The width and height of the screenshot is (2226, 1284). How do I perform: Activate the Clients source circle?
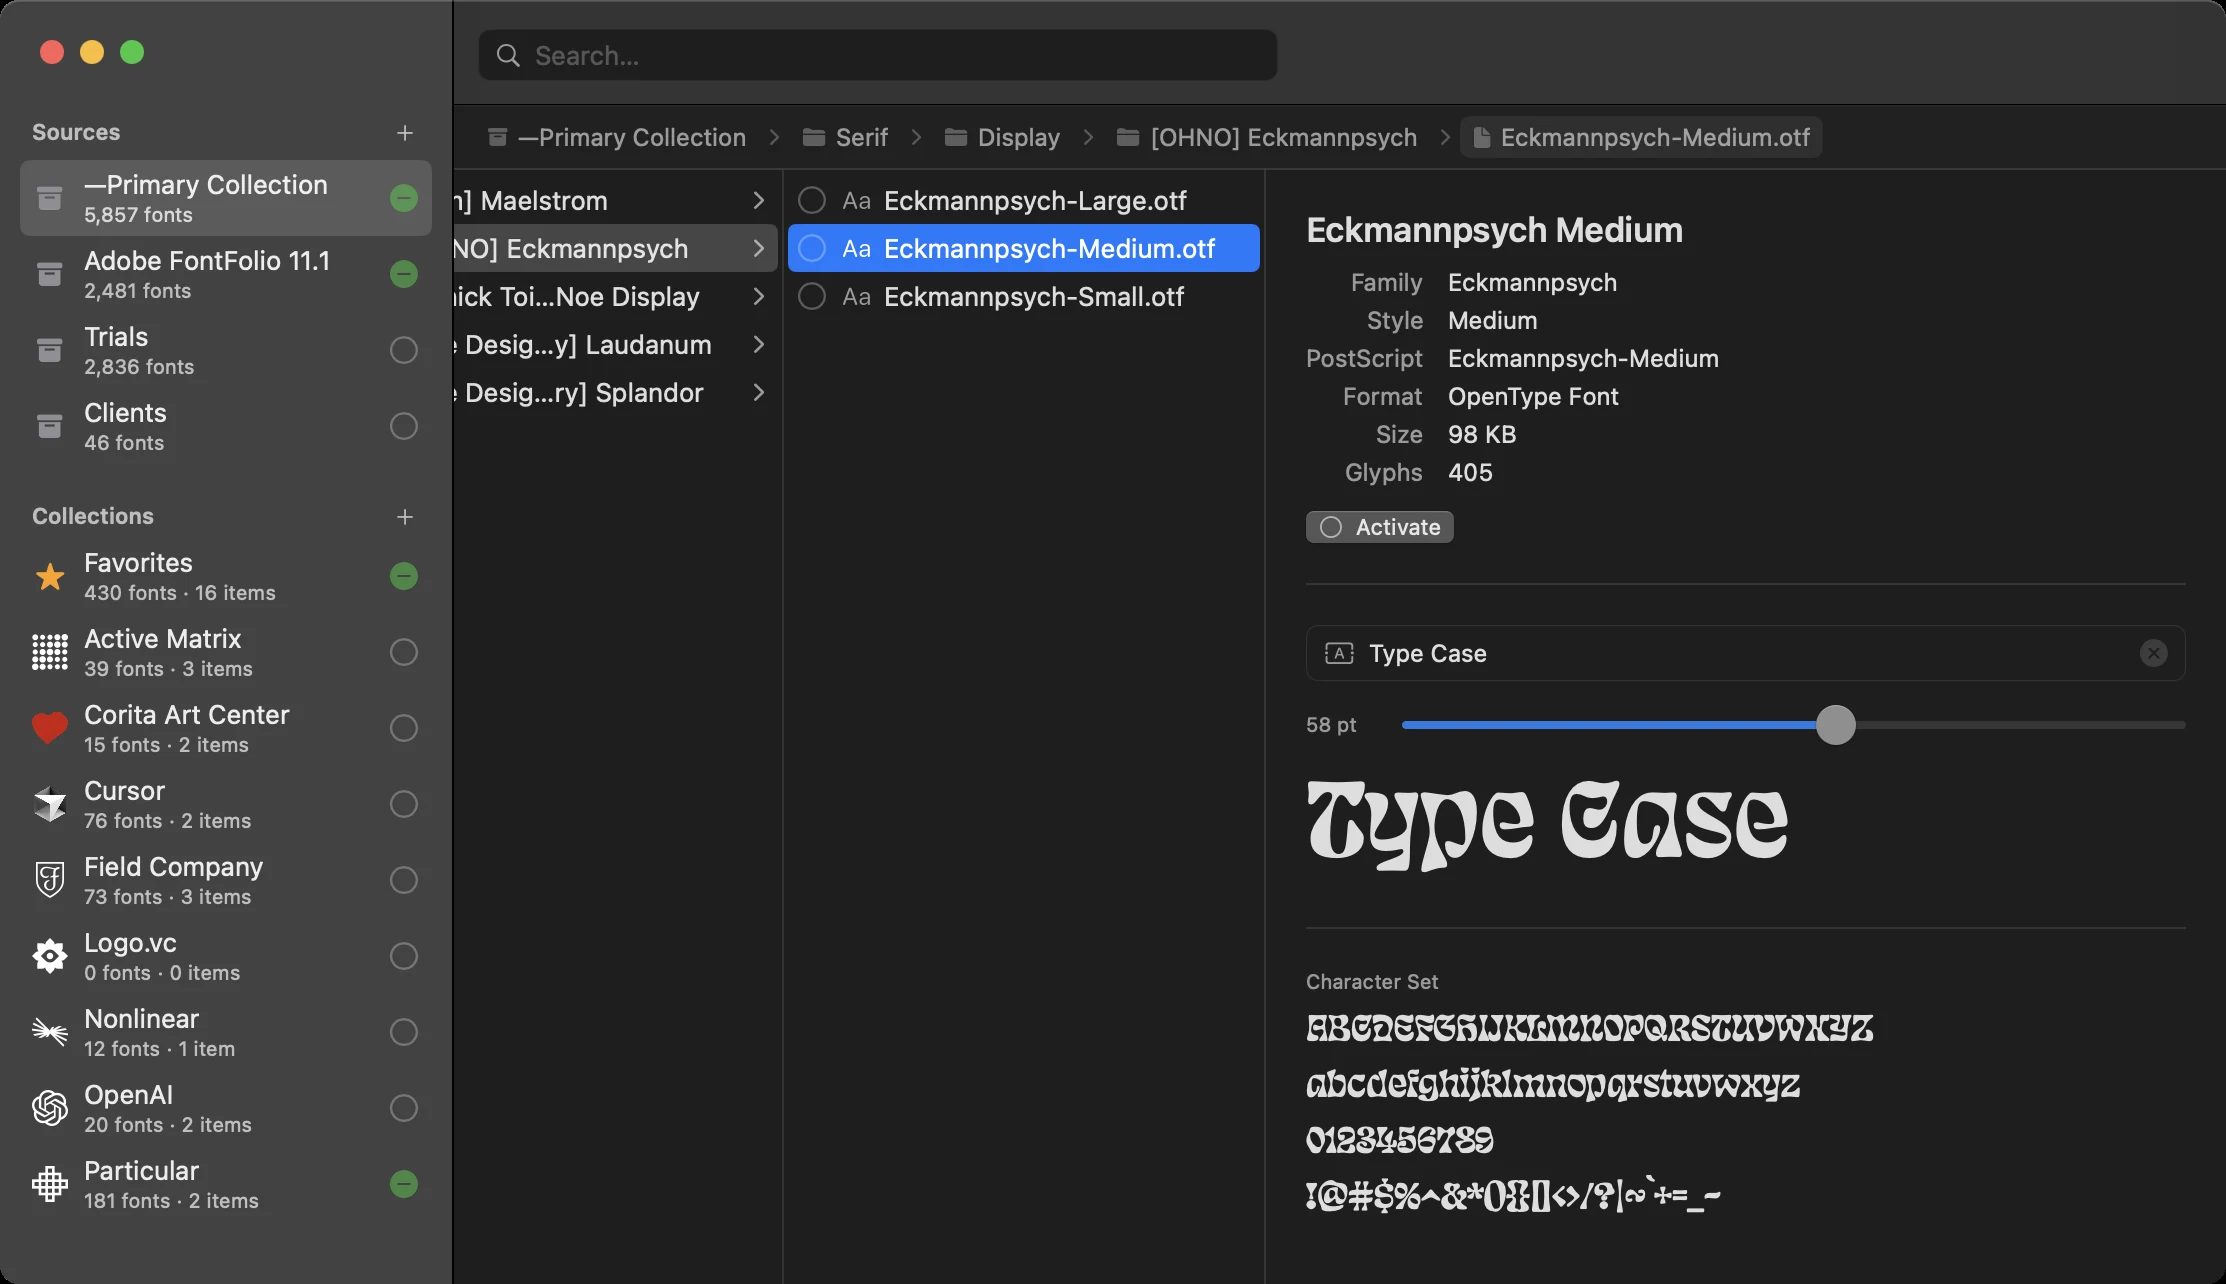click(x=404, y=426)
